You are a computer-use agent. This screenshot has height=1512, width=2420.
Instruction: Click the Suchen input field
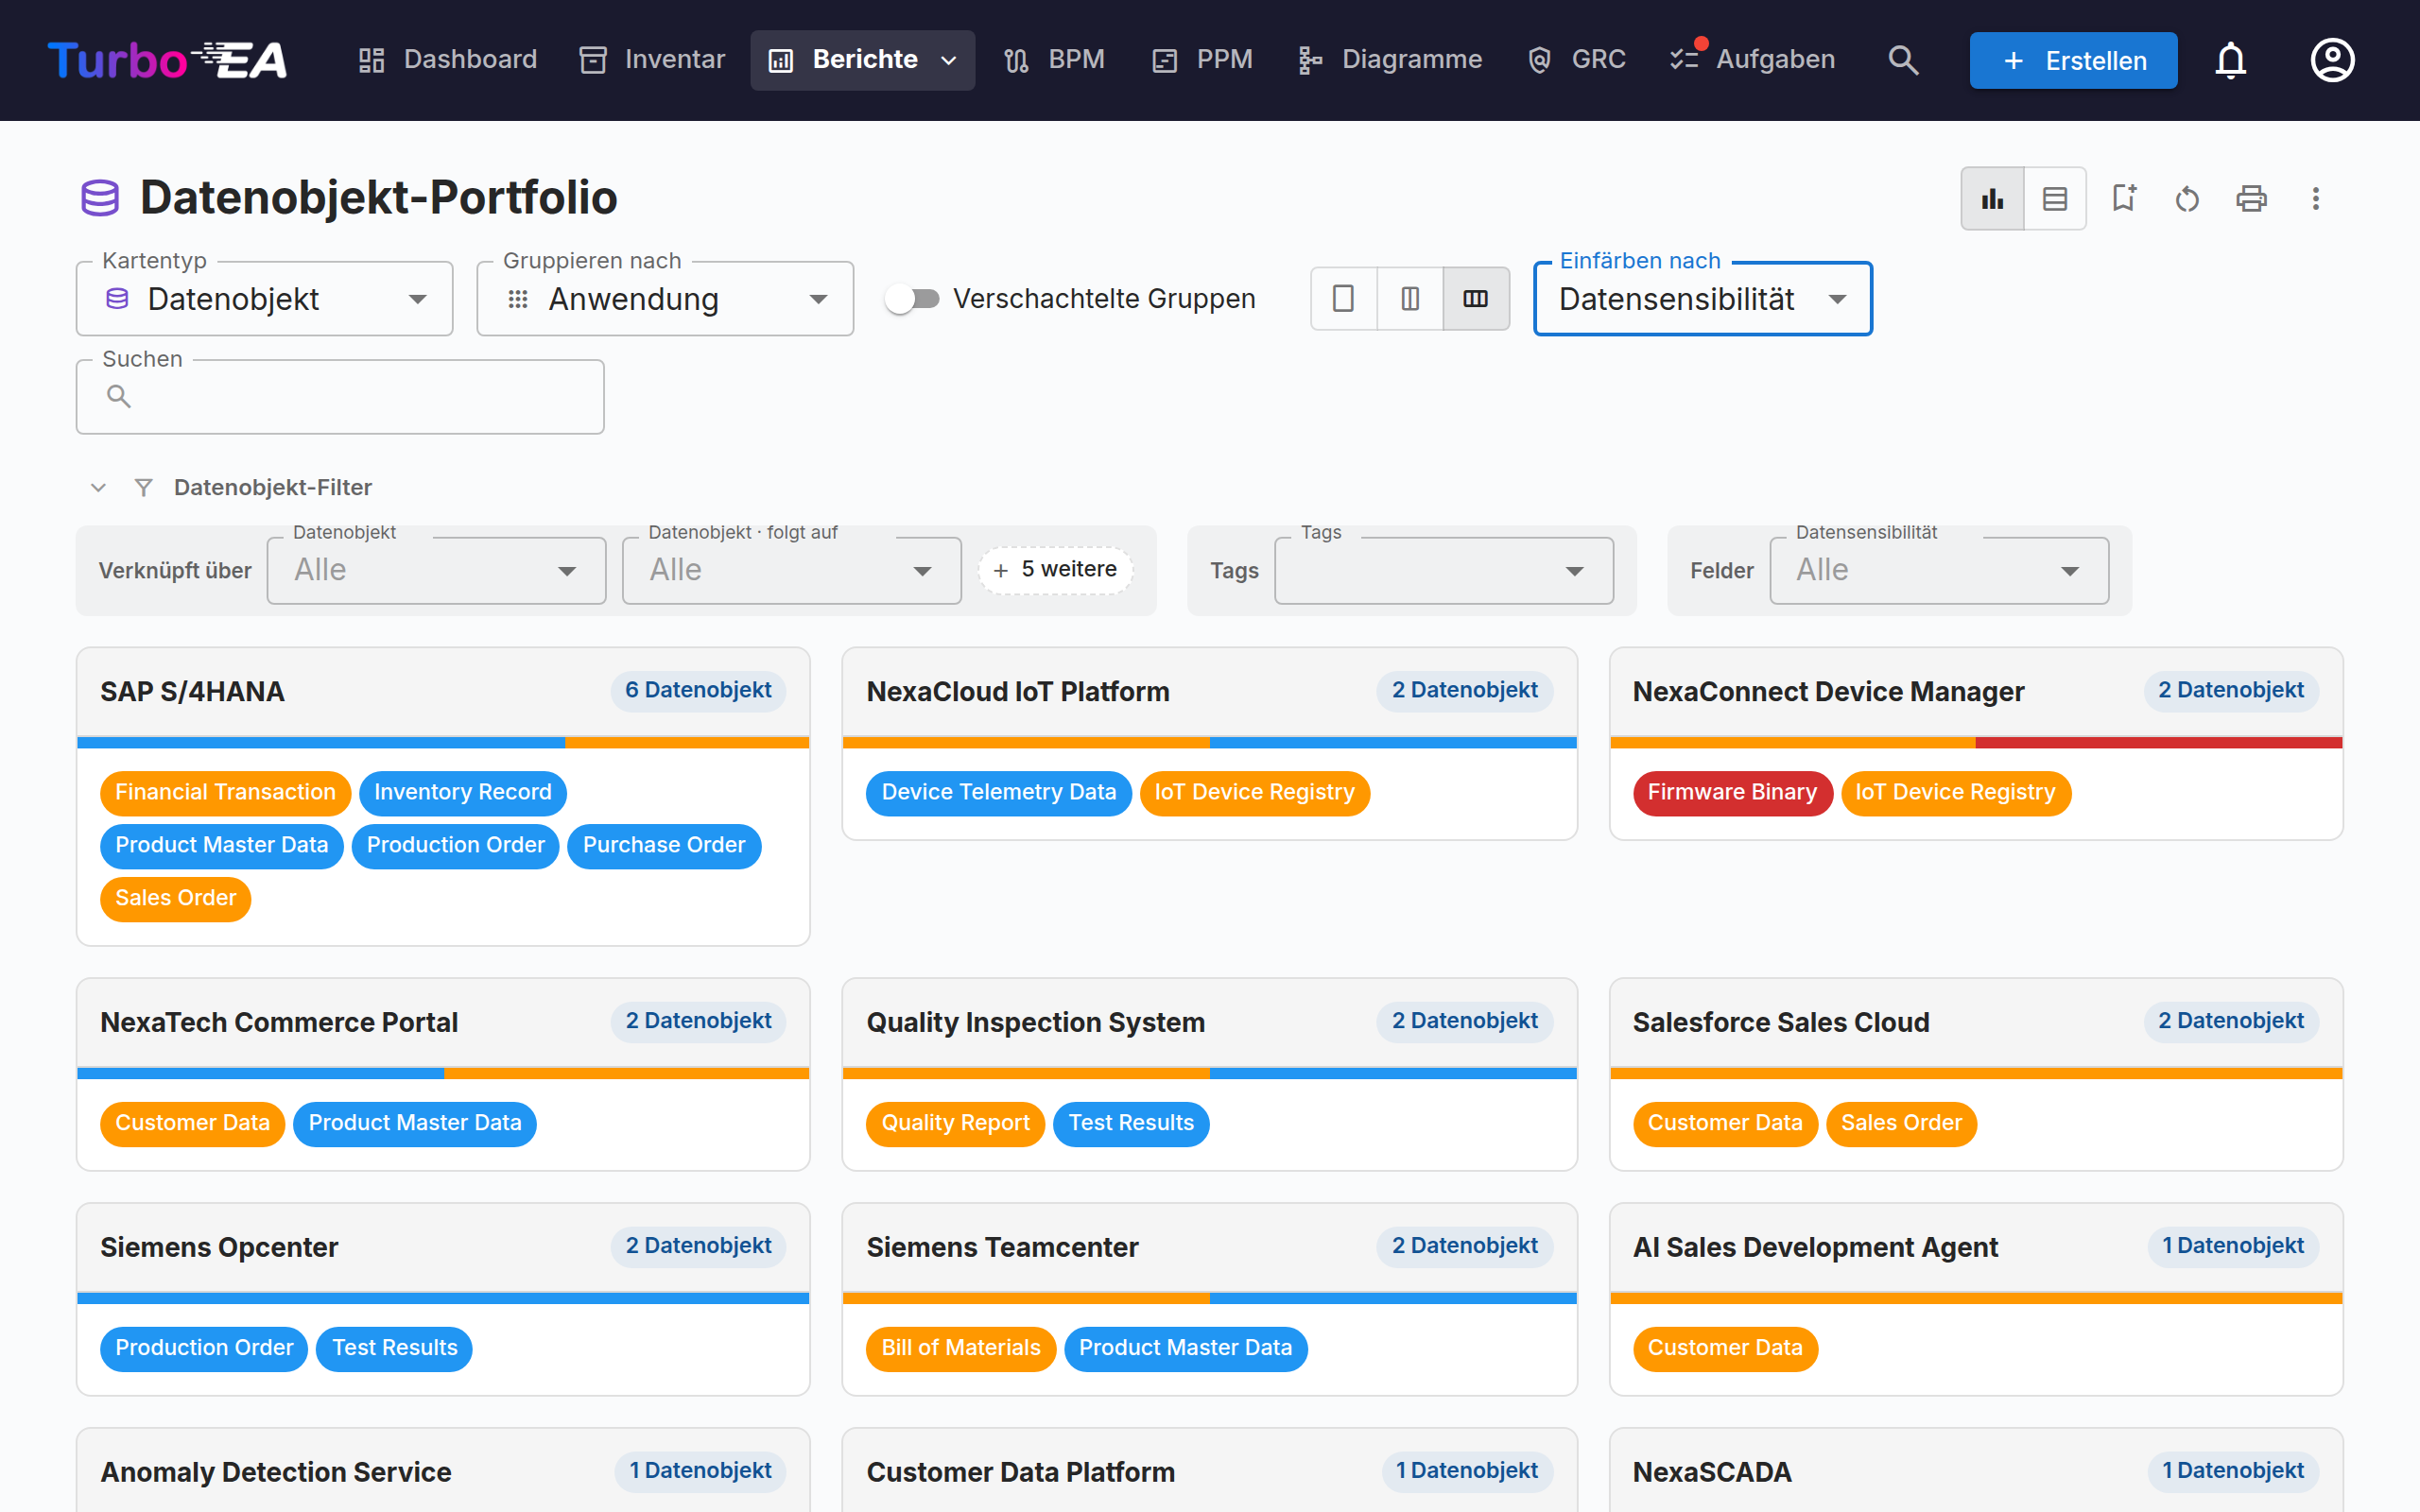coord(340,397)
